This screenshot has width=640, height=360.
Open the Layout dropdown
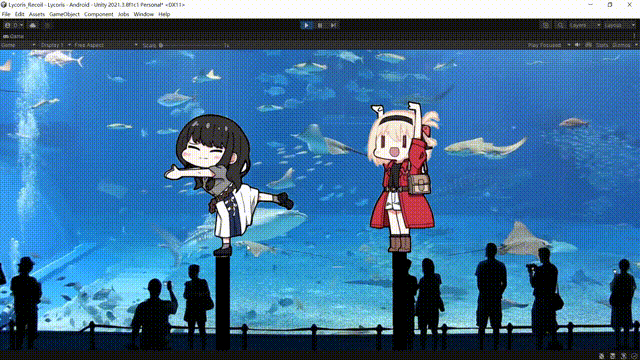(x=620, y=25)
